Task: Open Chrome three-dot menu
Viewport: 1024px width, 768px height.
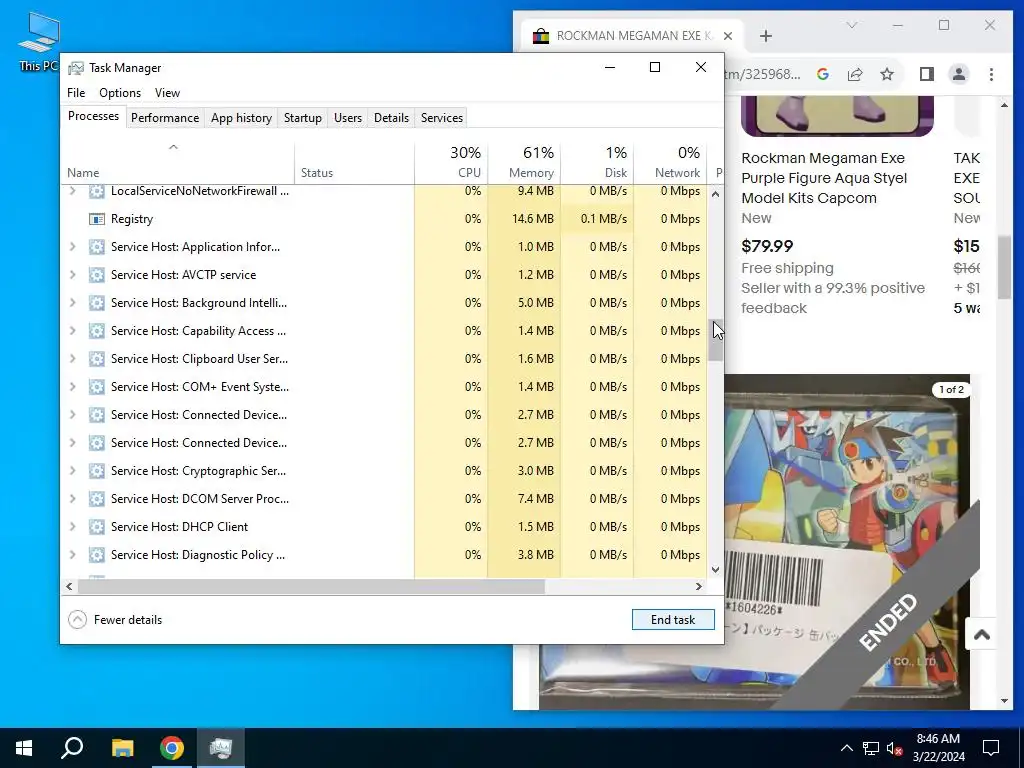Action: tap(991, 74)
